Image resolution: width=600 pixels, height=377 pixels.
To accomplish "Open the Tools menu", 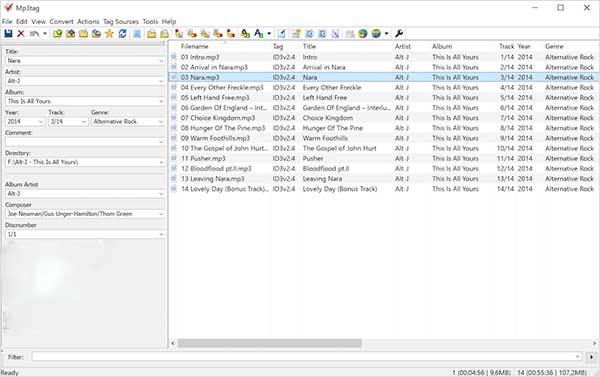I will pyautogui.click(x=150, y=21).
